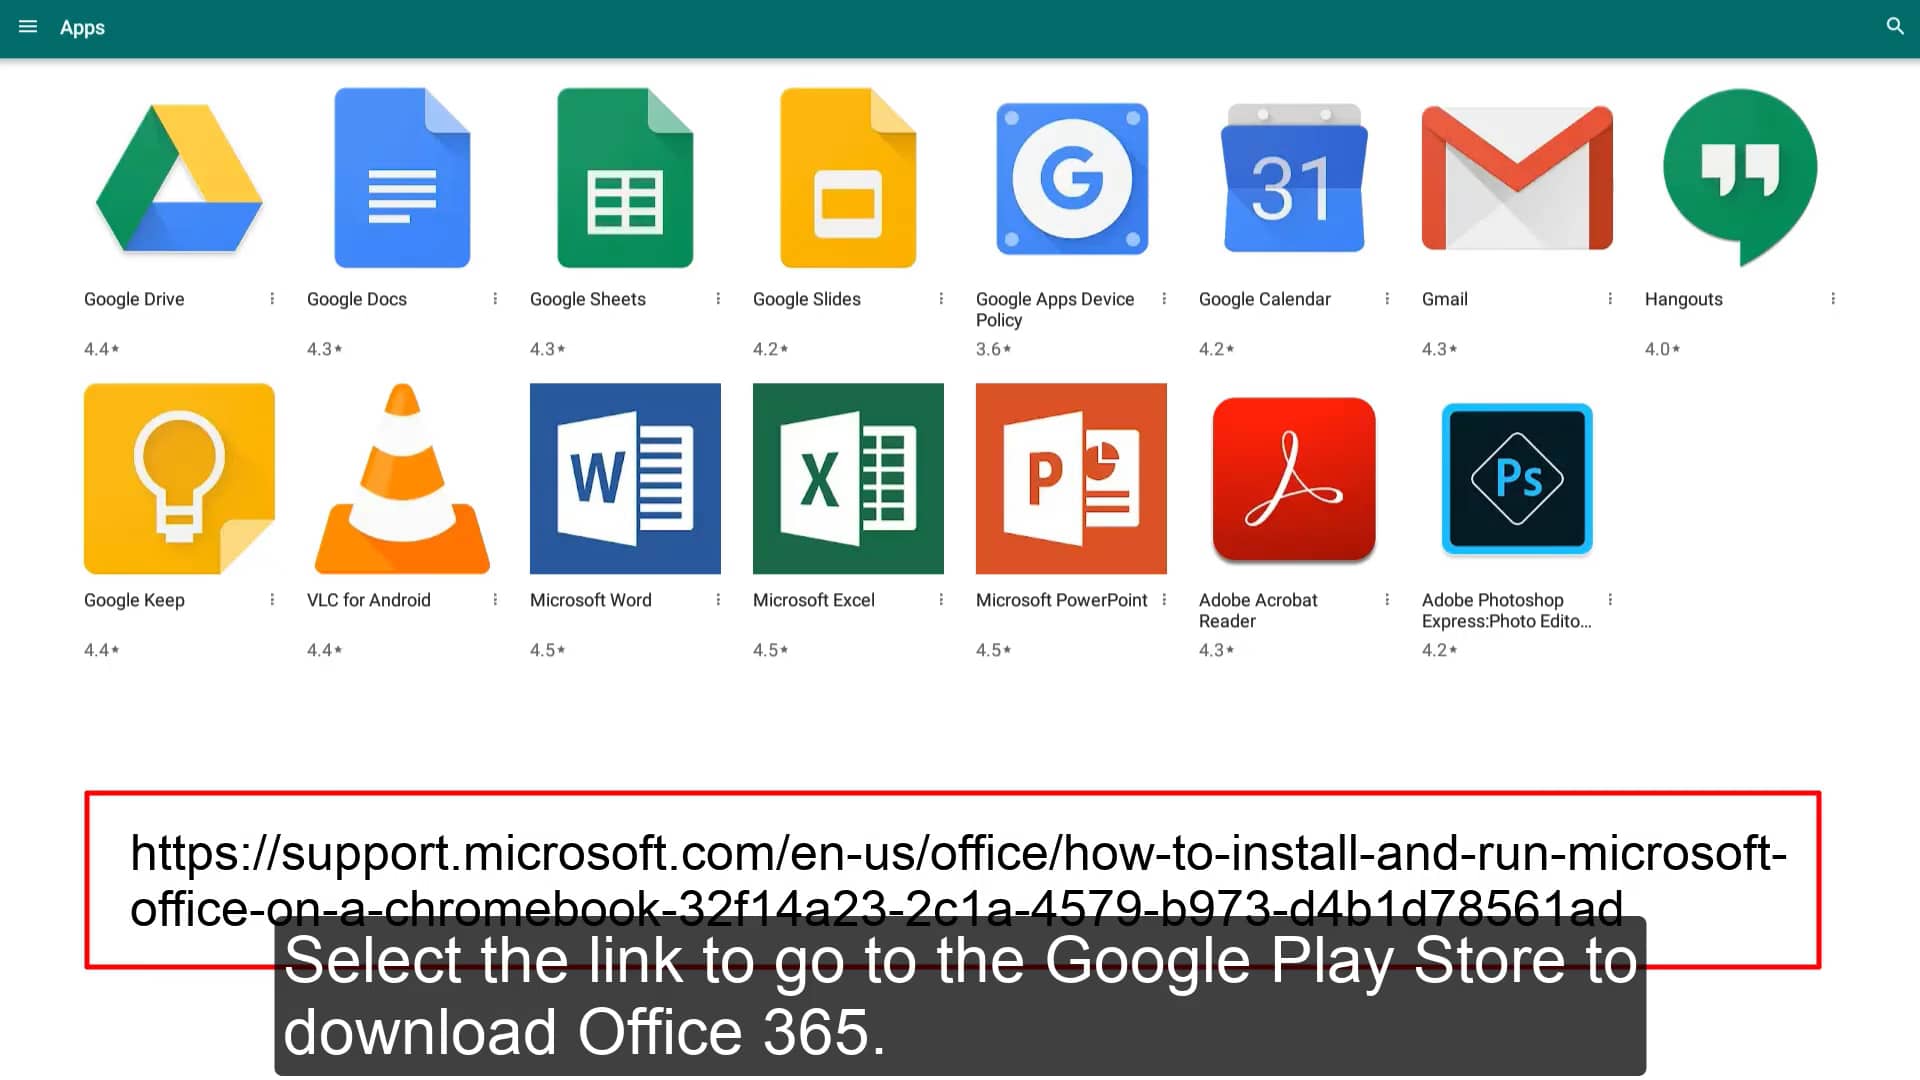The width and height of the screenshot is (1920, 1080).
Task: Open the search magnifier icon
Action: coord(1895,27)
